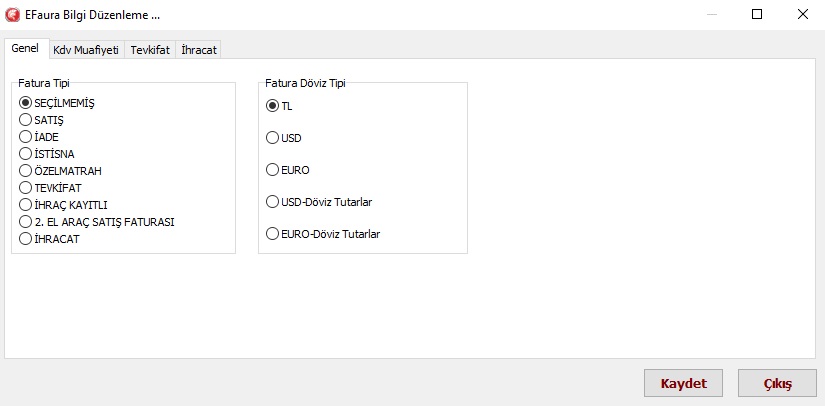Choose TEVKİFAT radio button
This screenshot has width=825, height=406.
(26, 188)
